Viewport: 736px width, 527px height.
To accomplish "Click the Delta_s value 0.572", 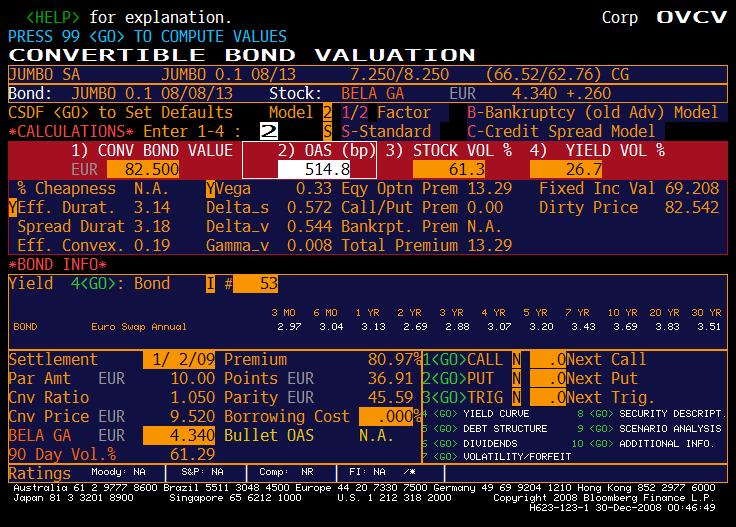I will tap(309, 207).
